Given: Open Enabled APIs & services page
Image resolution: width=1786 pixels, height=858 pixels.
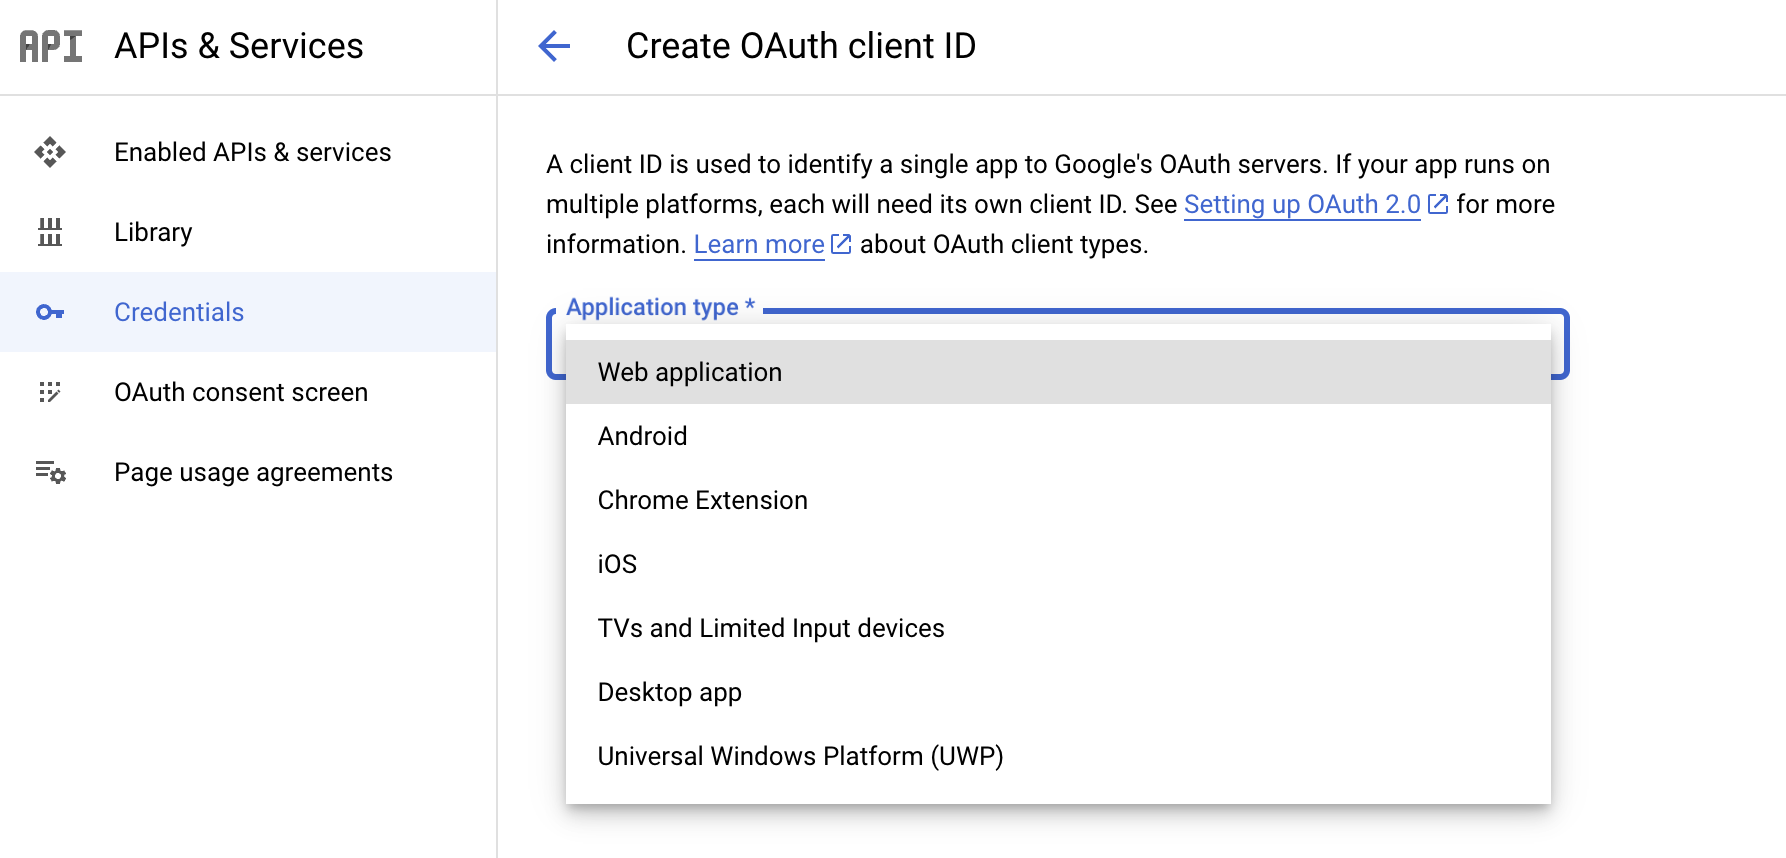Looking at the screenshot, I should pos(248,152).
